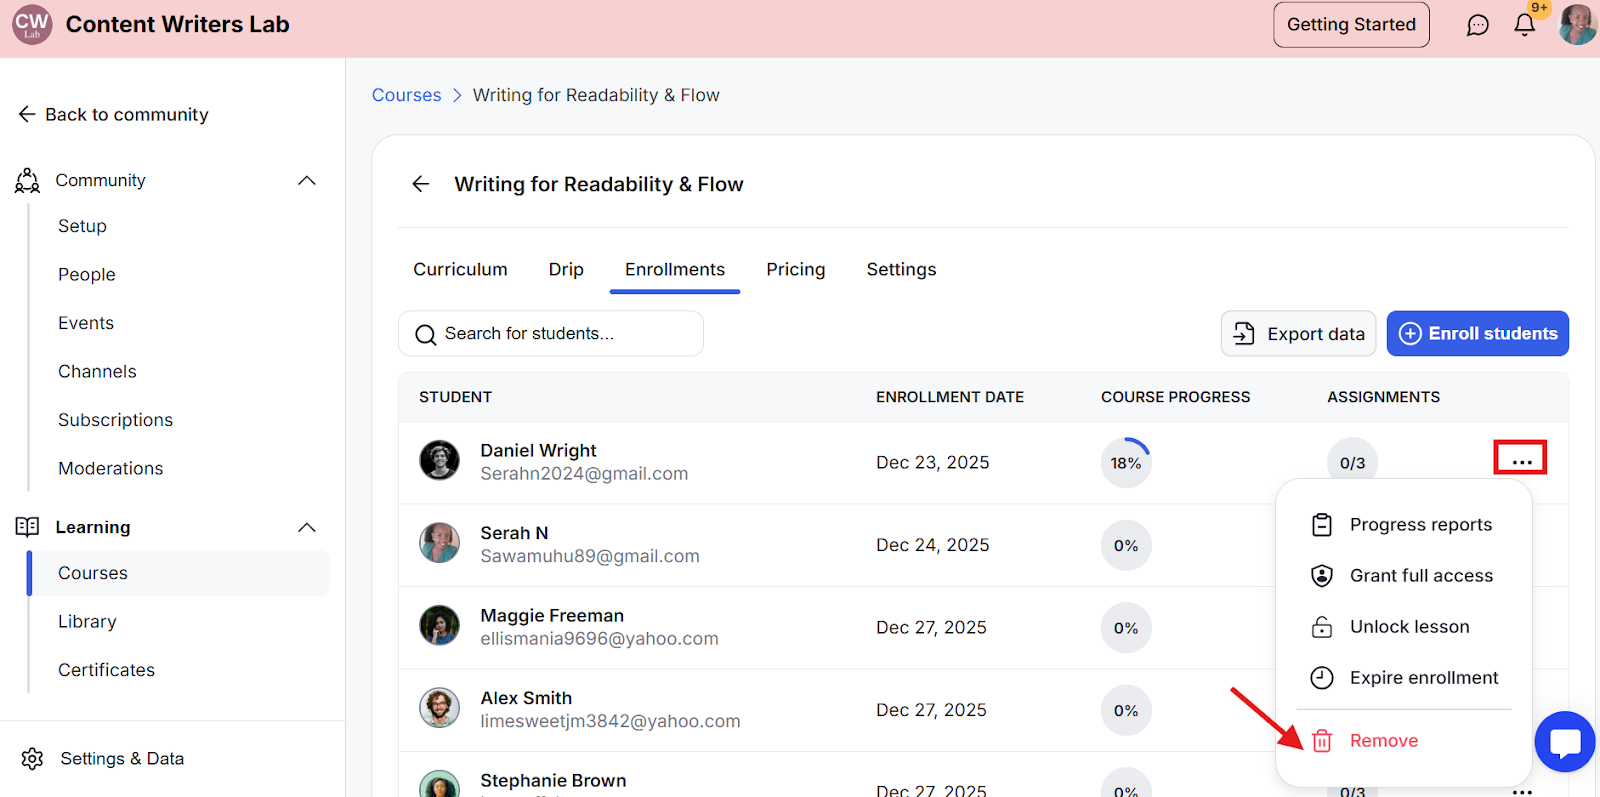
Task: Choose Expire enrollment from the menu
Action: [1423, 678]
